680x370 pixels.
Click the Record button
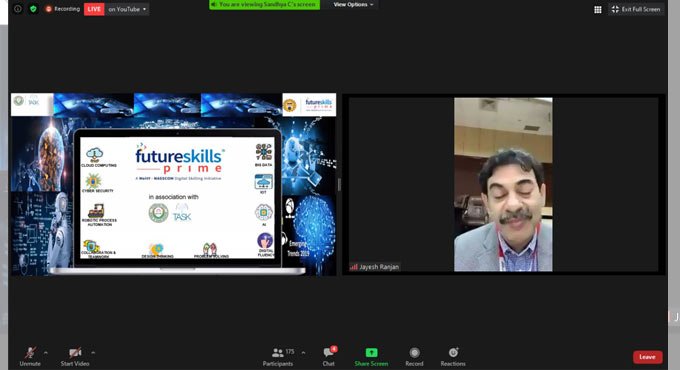pos(414,357)
